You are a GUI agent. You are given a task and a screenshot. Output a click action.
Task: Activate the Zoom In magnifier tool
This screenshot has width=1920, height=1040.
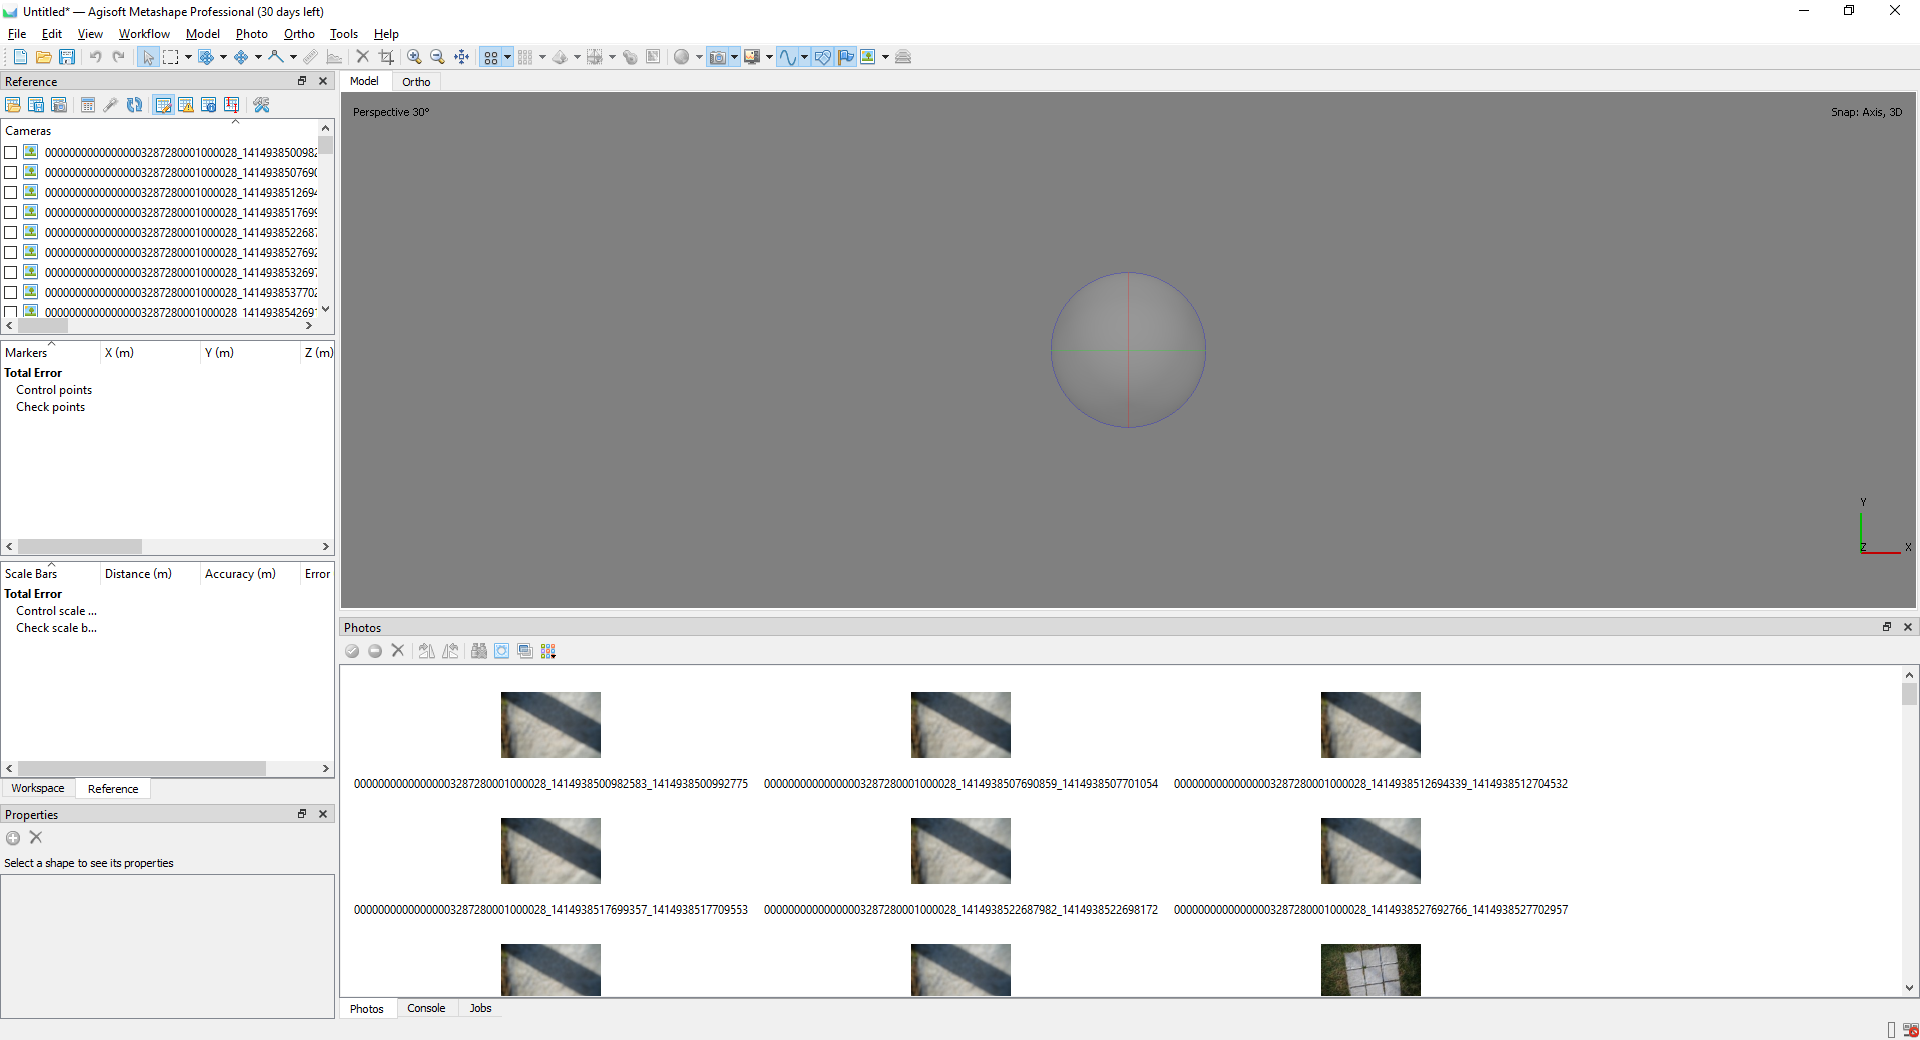[413, 57]
